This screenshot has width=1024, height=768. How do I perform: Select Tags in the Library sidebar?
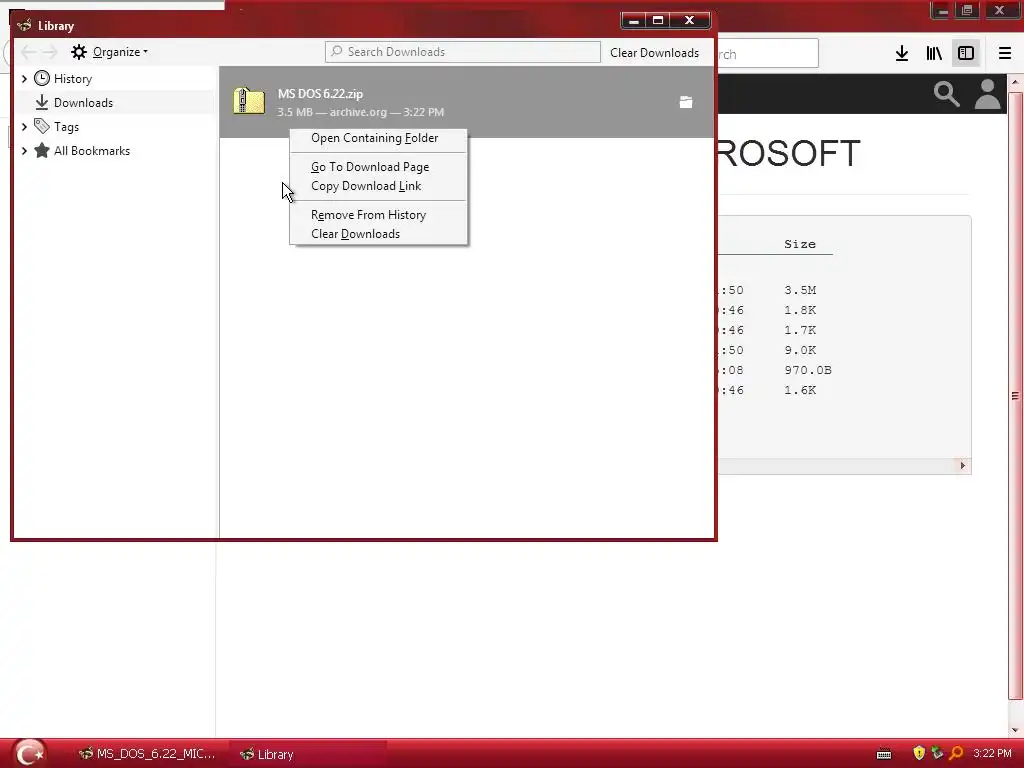pyautogui.click(x=66, y=127)
